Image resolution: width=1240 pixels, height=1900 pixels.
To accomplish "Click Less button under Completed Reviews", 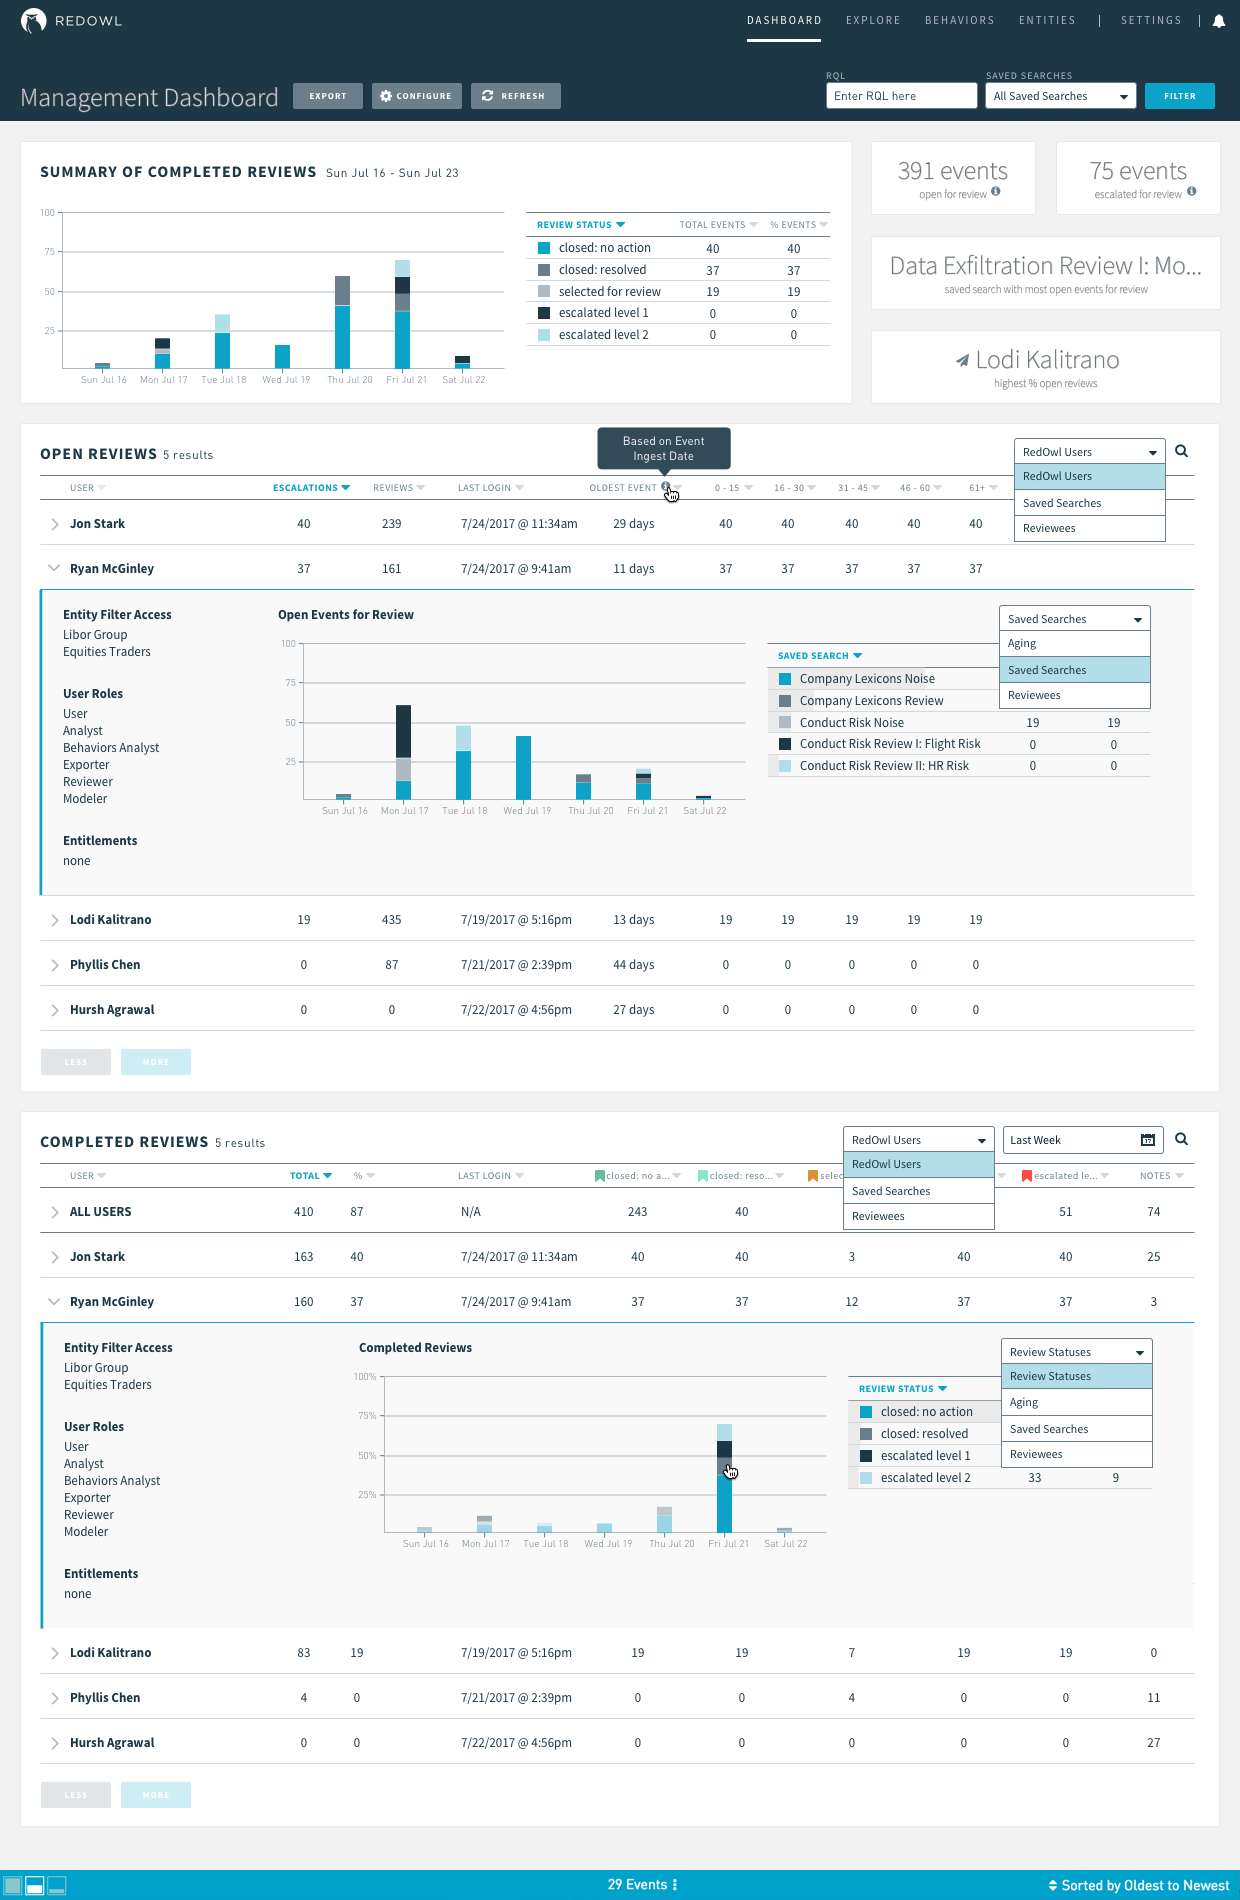I will tap(76, 1795).
